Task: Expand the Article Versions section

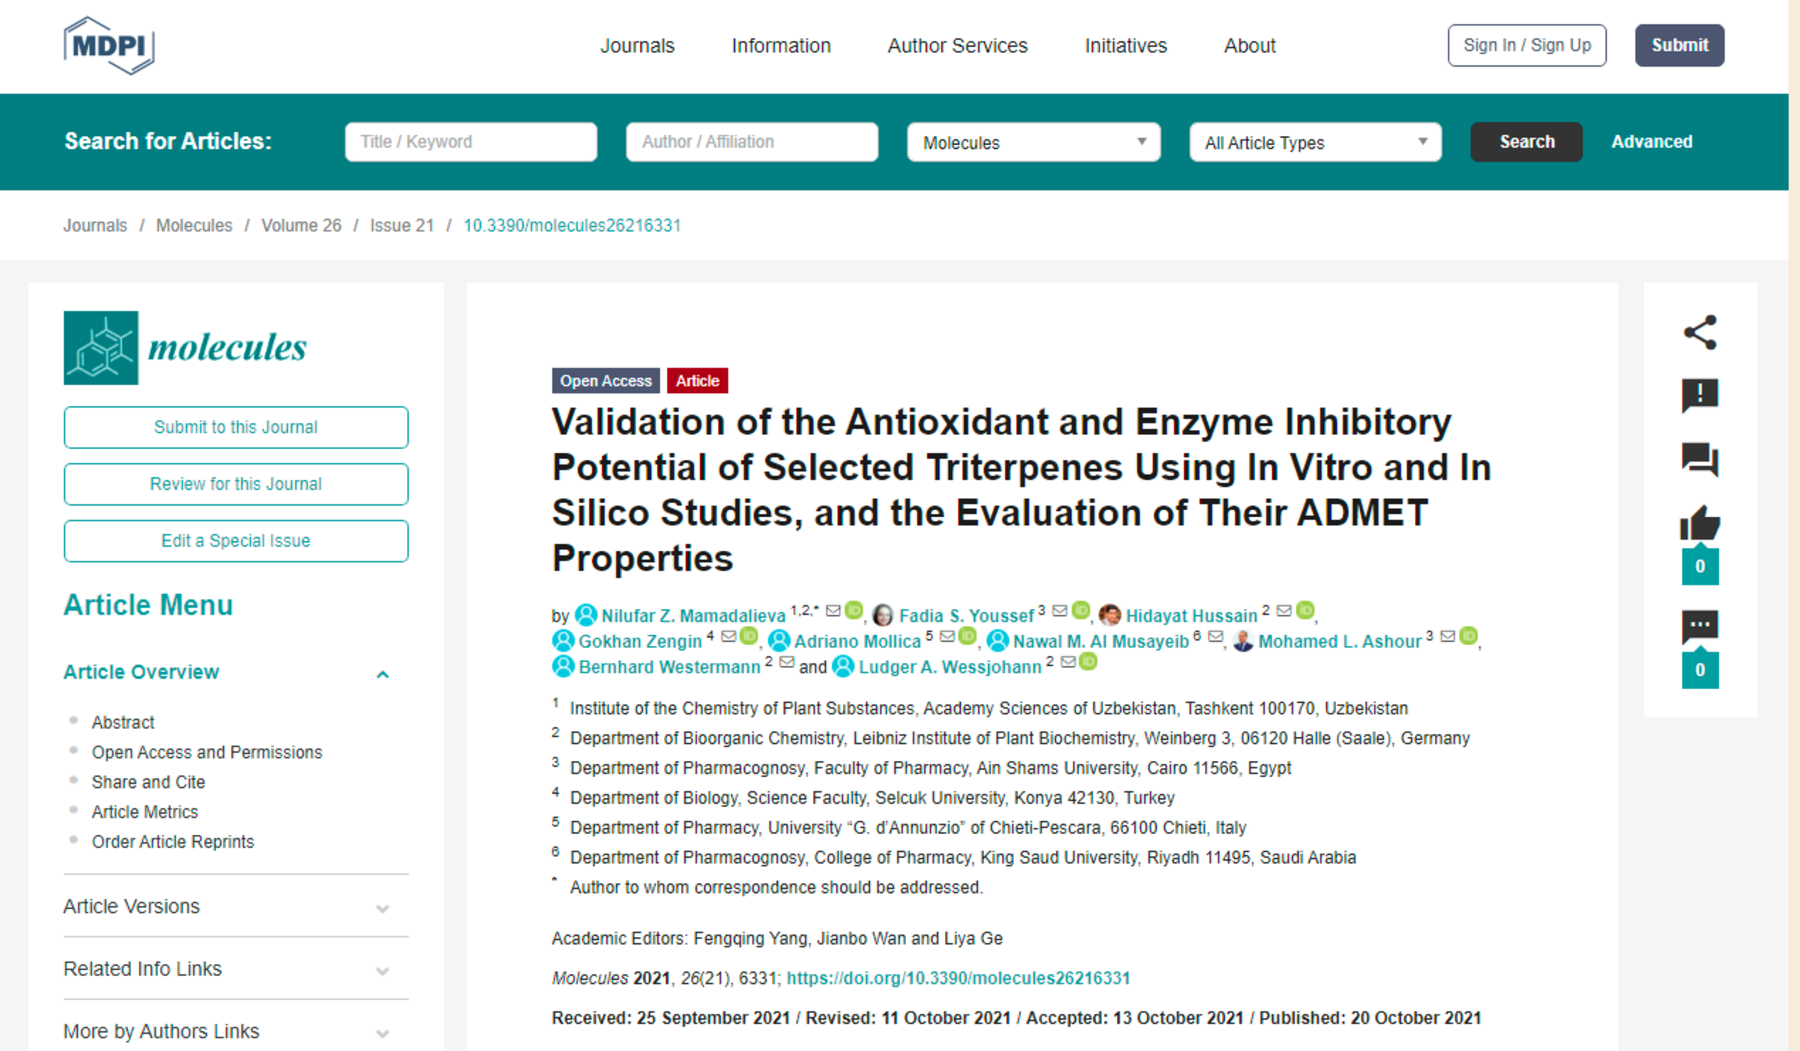Action: [382, 909]
